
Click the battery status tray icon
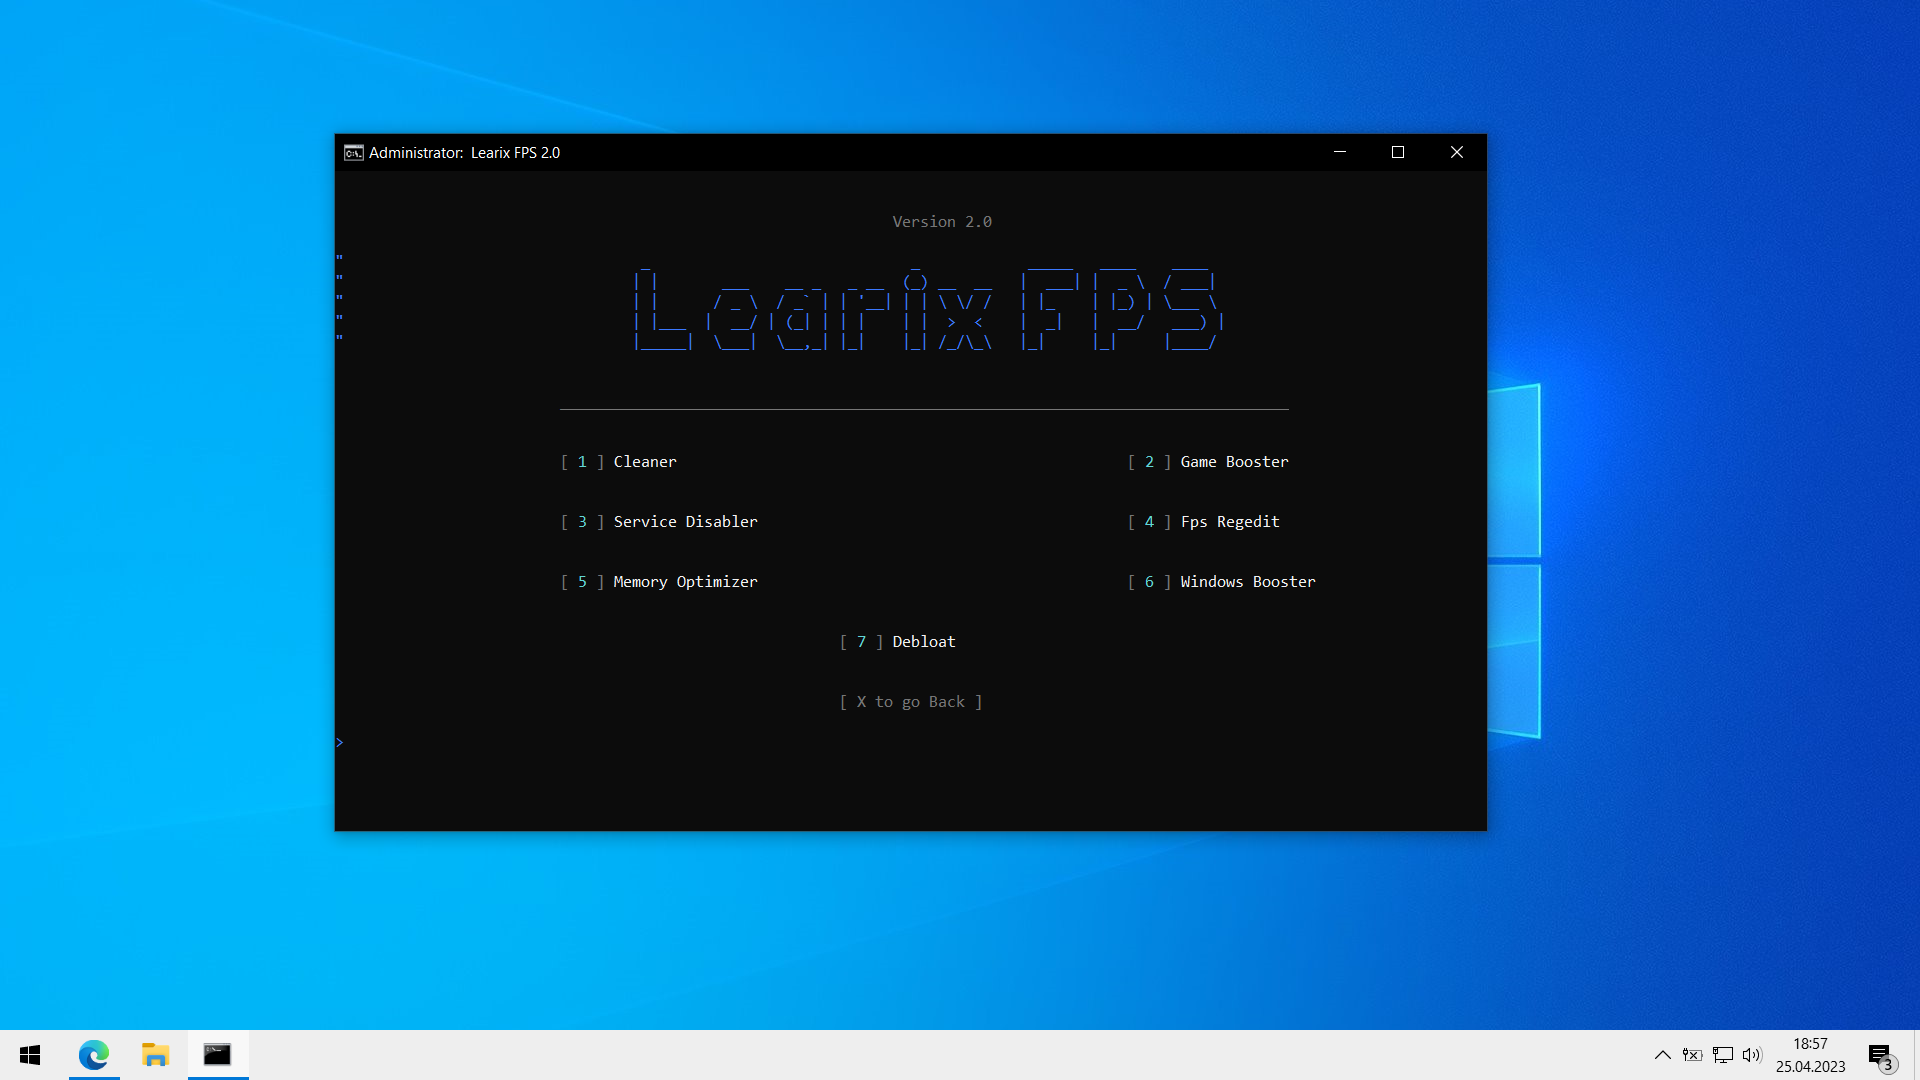pos(1692,1055)
